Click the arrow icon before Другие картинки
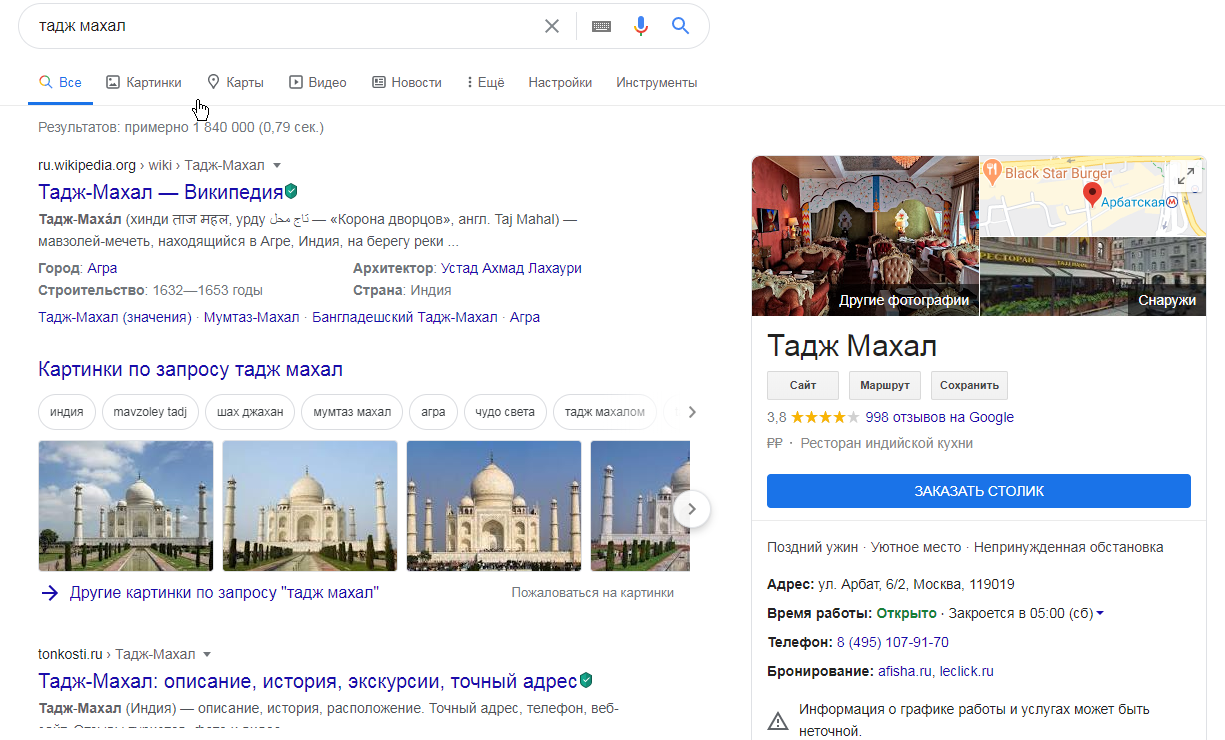Viewport: 1225px width, 740px height. [50, 593]
